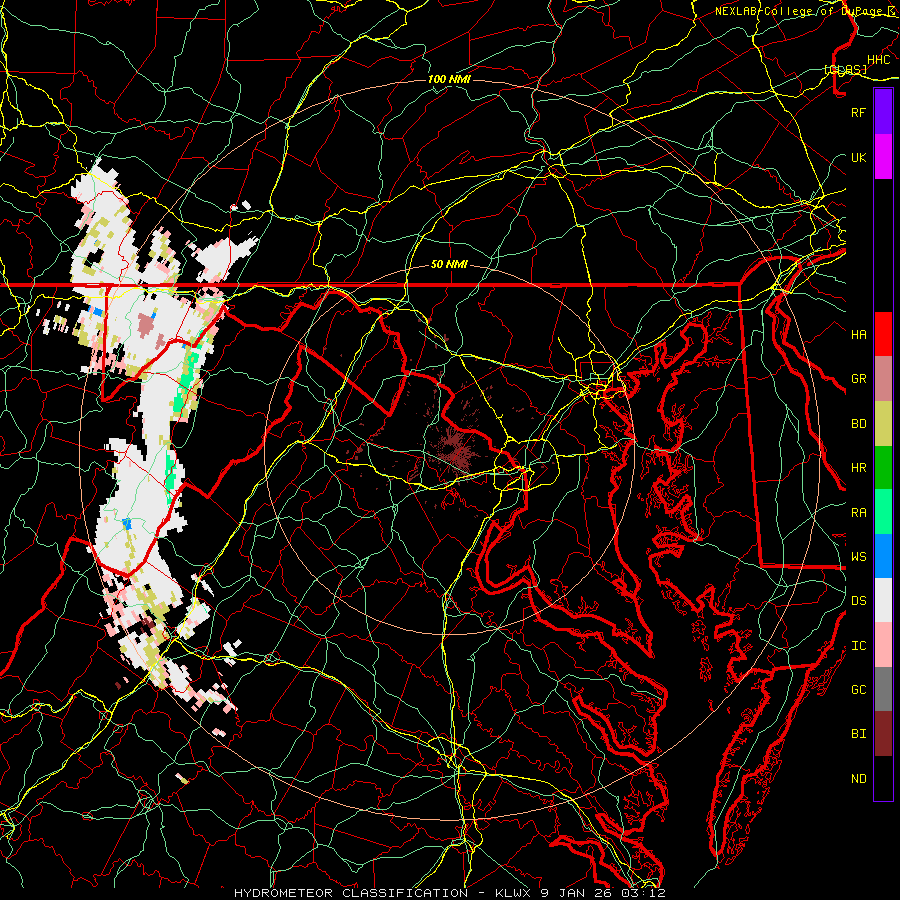
Task: Select the 'GR' legend label
Action: pyautogui.click(x=858, y=379)
